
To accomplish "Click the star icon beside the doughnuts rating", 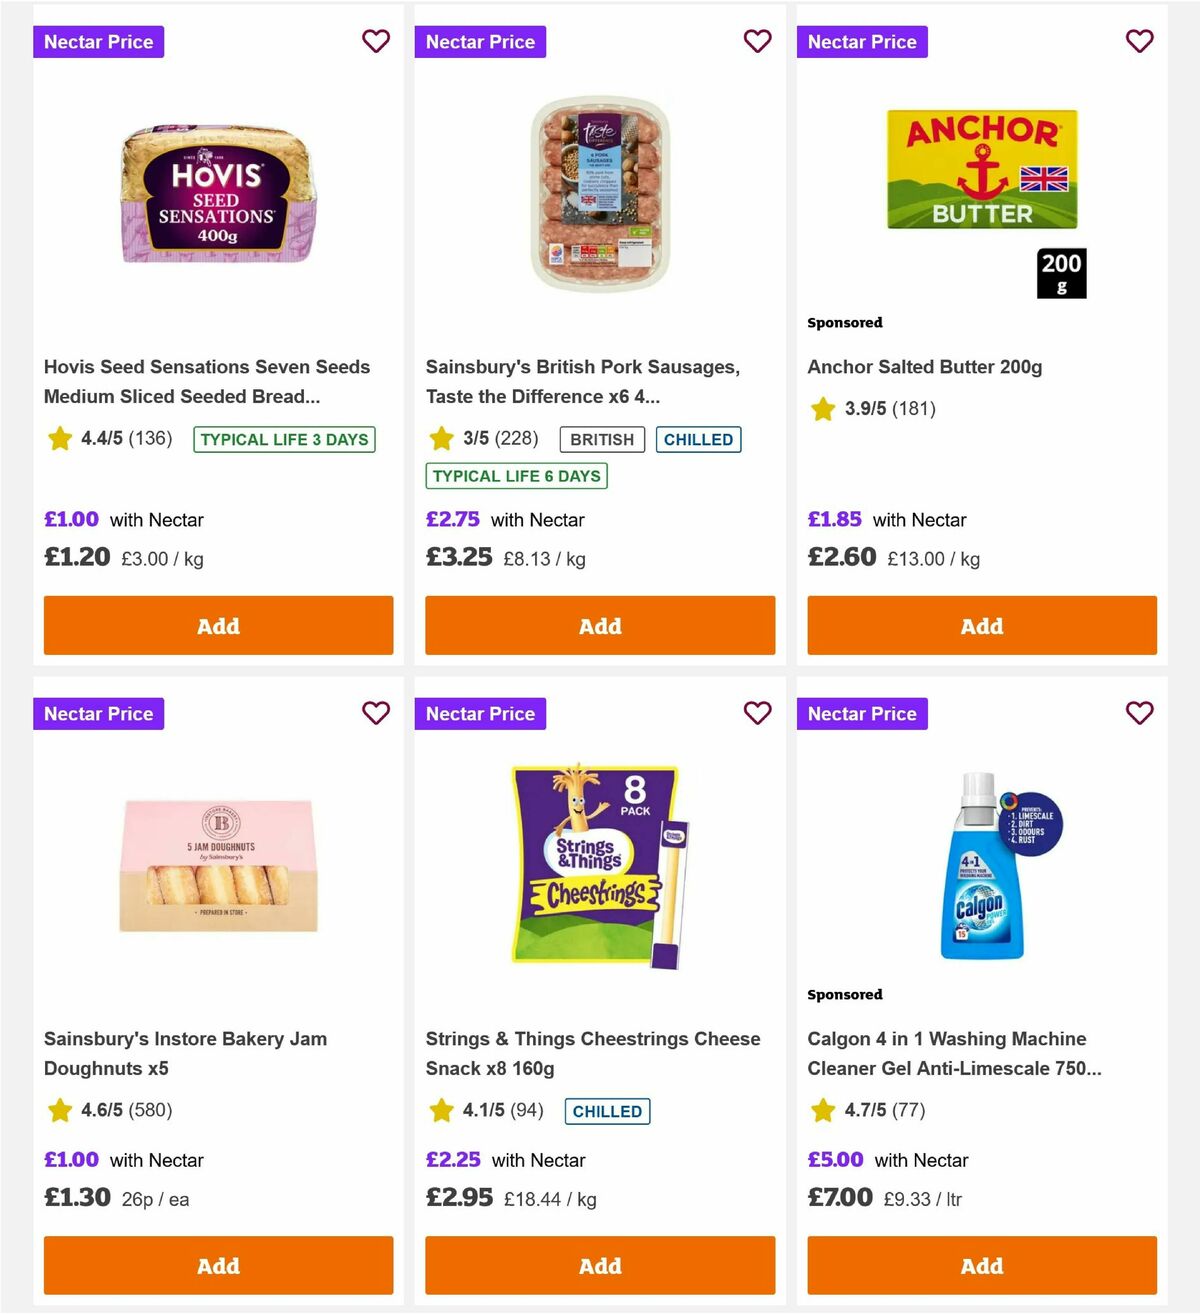I will point(59,1110).
